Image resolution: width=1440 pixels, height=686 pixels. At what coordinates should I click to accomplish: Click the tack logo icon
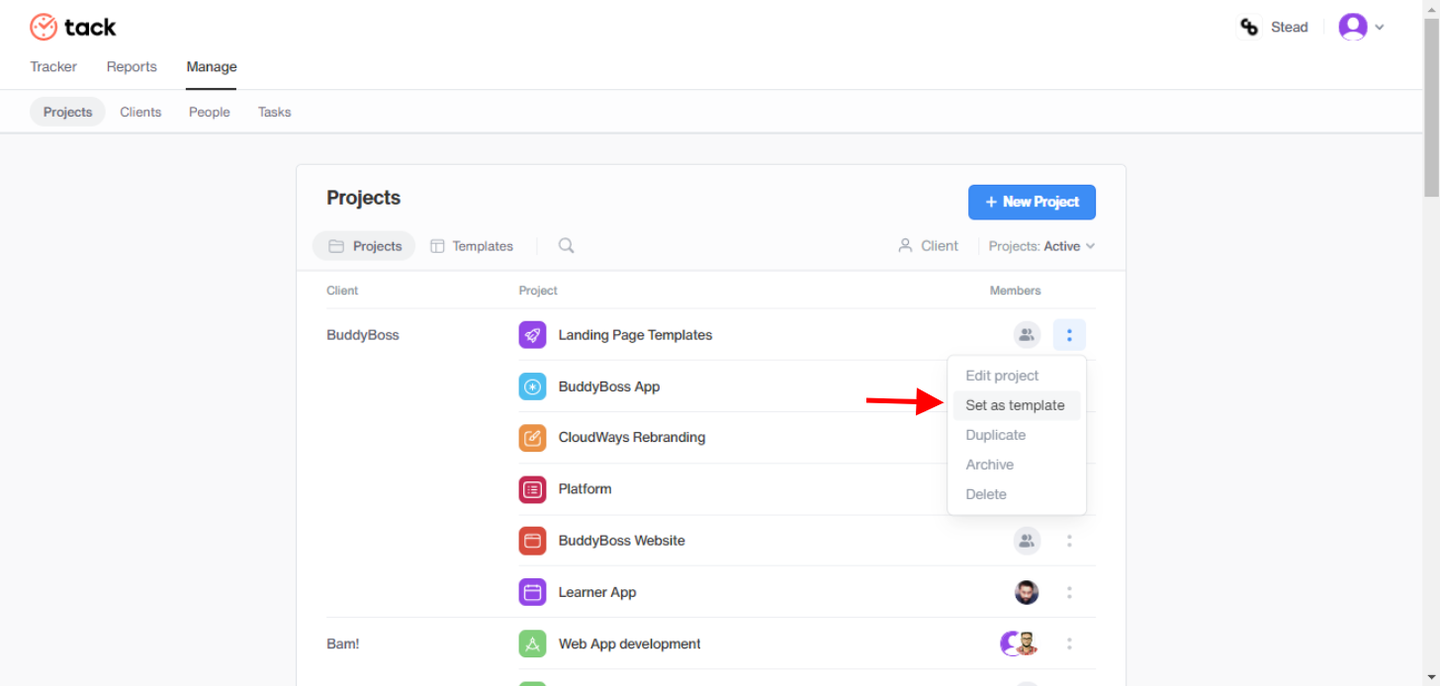[43, 27]
